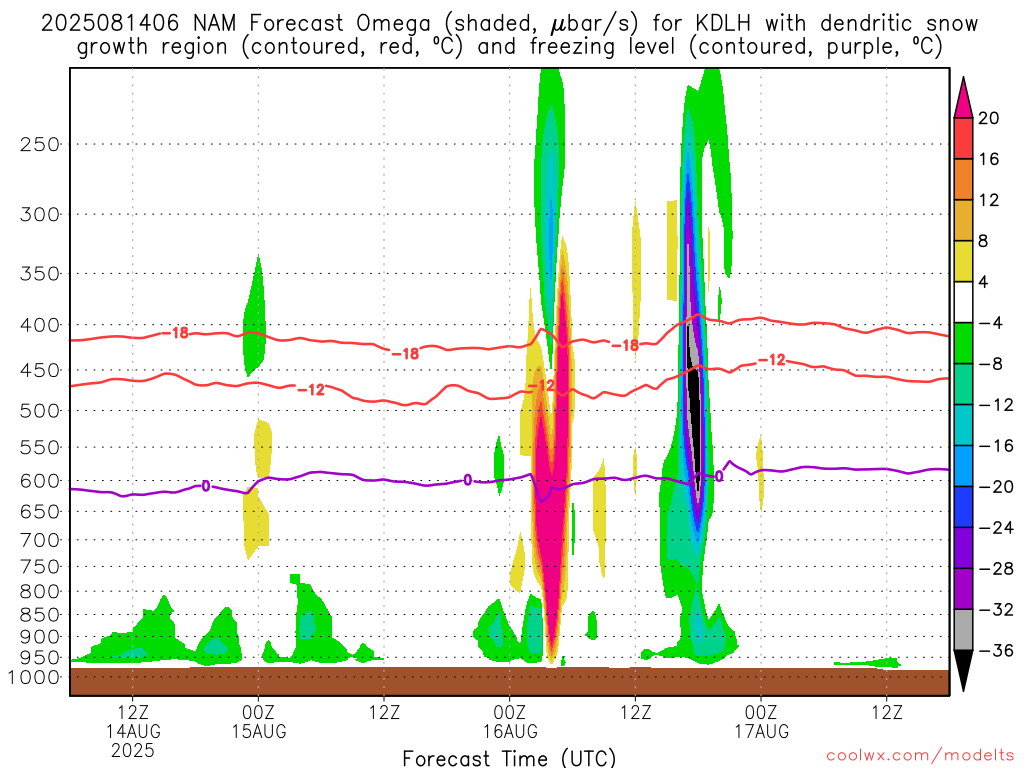Click the Forecast Time (UTC) axis title
1024x768 pixels.
coord(509,758)
